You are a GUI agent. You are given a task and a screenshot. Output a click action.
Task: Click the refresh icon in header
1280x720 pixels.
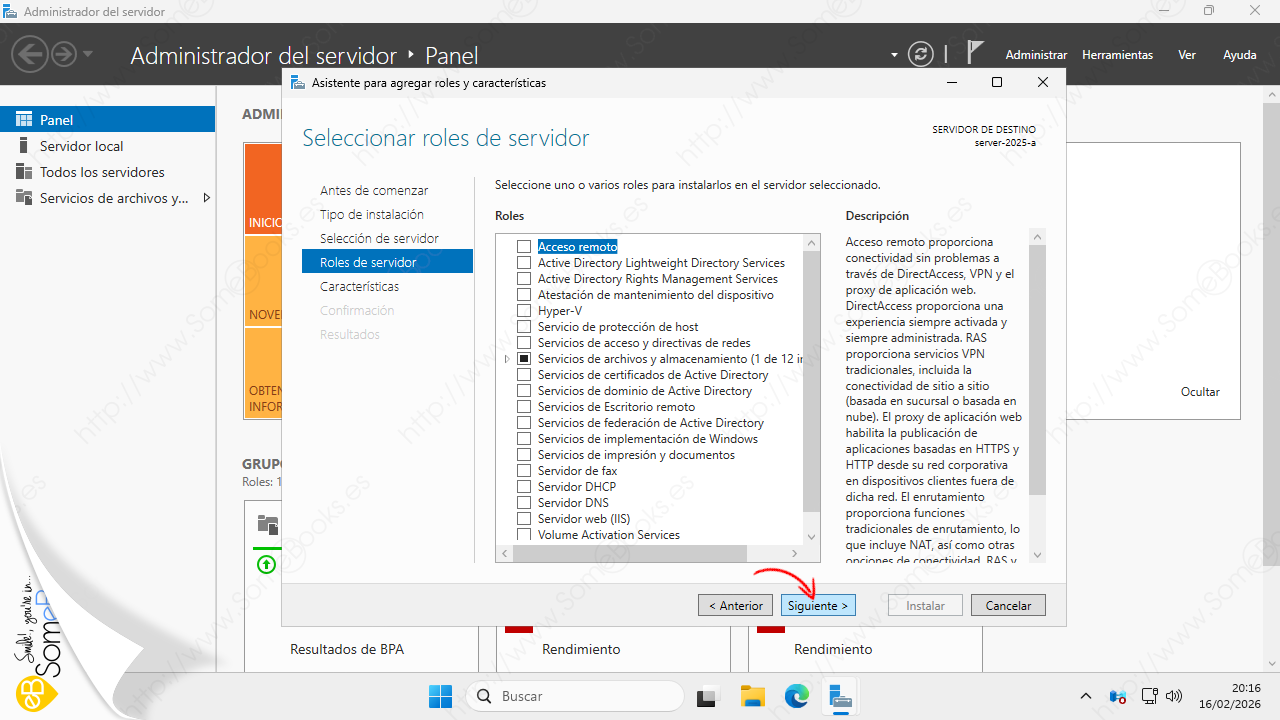pyautogui.click(x=920, y=55)
